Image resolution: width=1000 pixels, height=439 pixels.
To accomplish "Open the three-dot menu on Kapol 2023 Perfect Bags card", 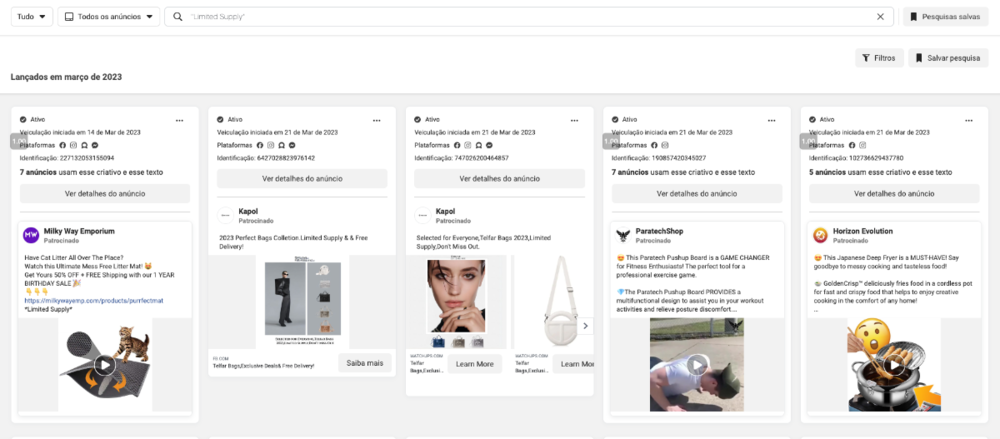I will tap(377, 120).
